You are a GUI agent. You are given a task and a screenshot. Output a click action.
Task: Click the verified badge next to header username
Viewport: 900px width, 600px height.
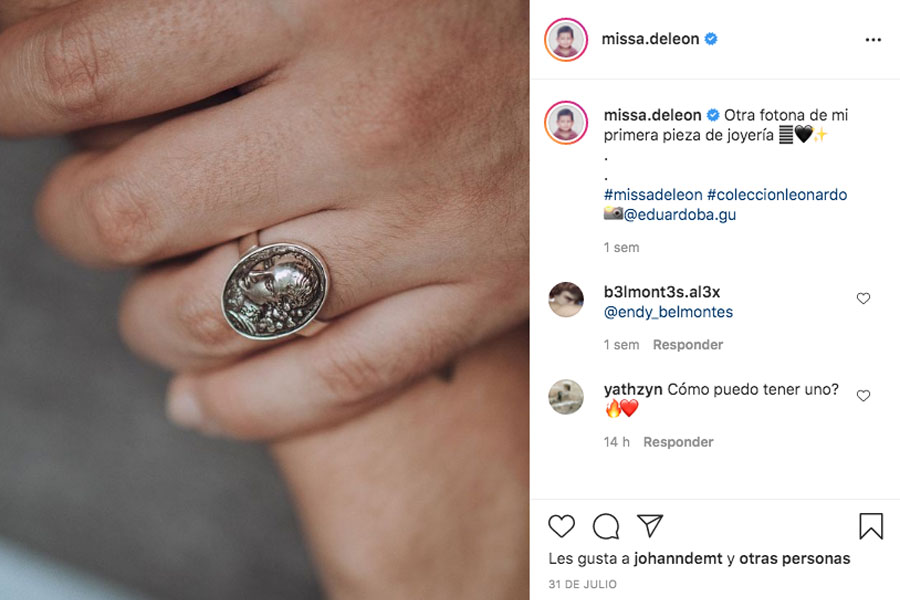click(x=711, y=38)
